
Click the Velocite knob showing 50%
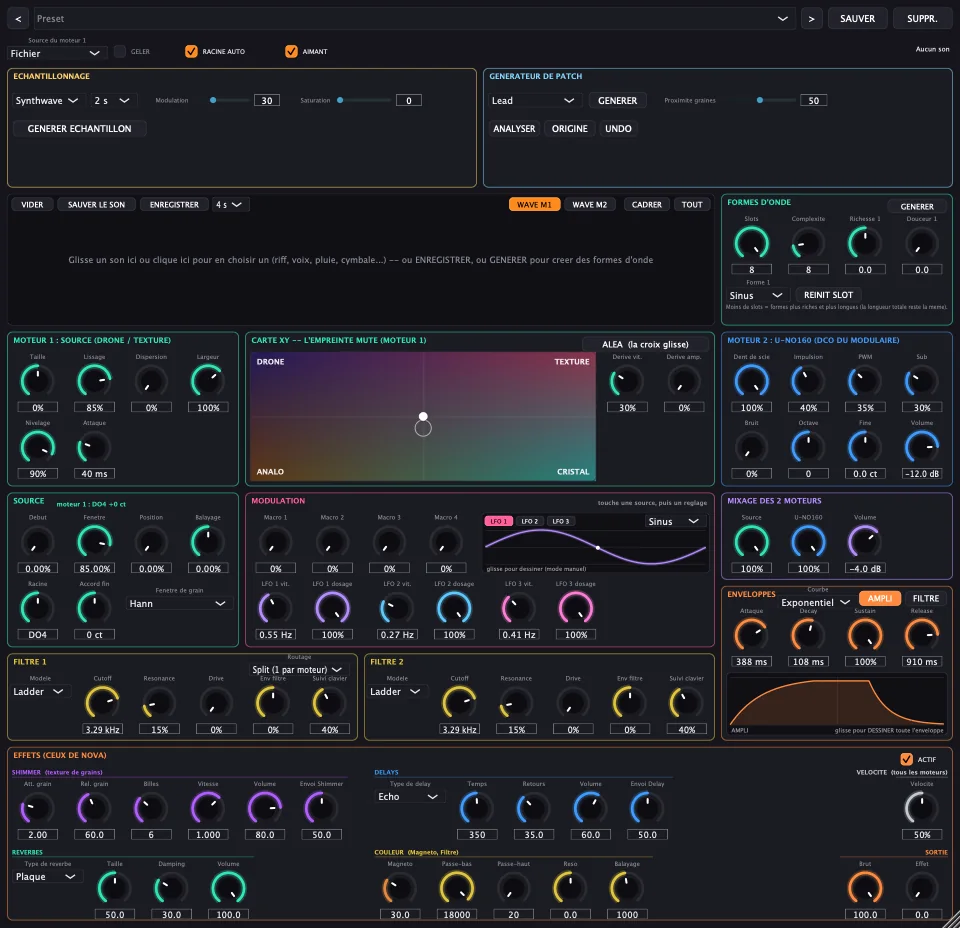click(x=921, y=808)
